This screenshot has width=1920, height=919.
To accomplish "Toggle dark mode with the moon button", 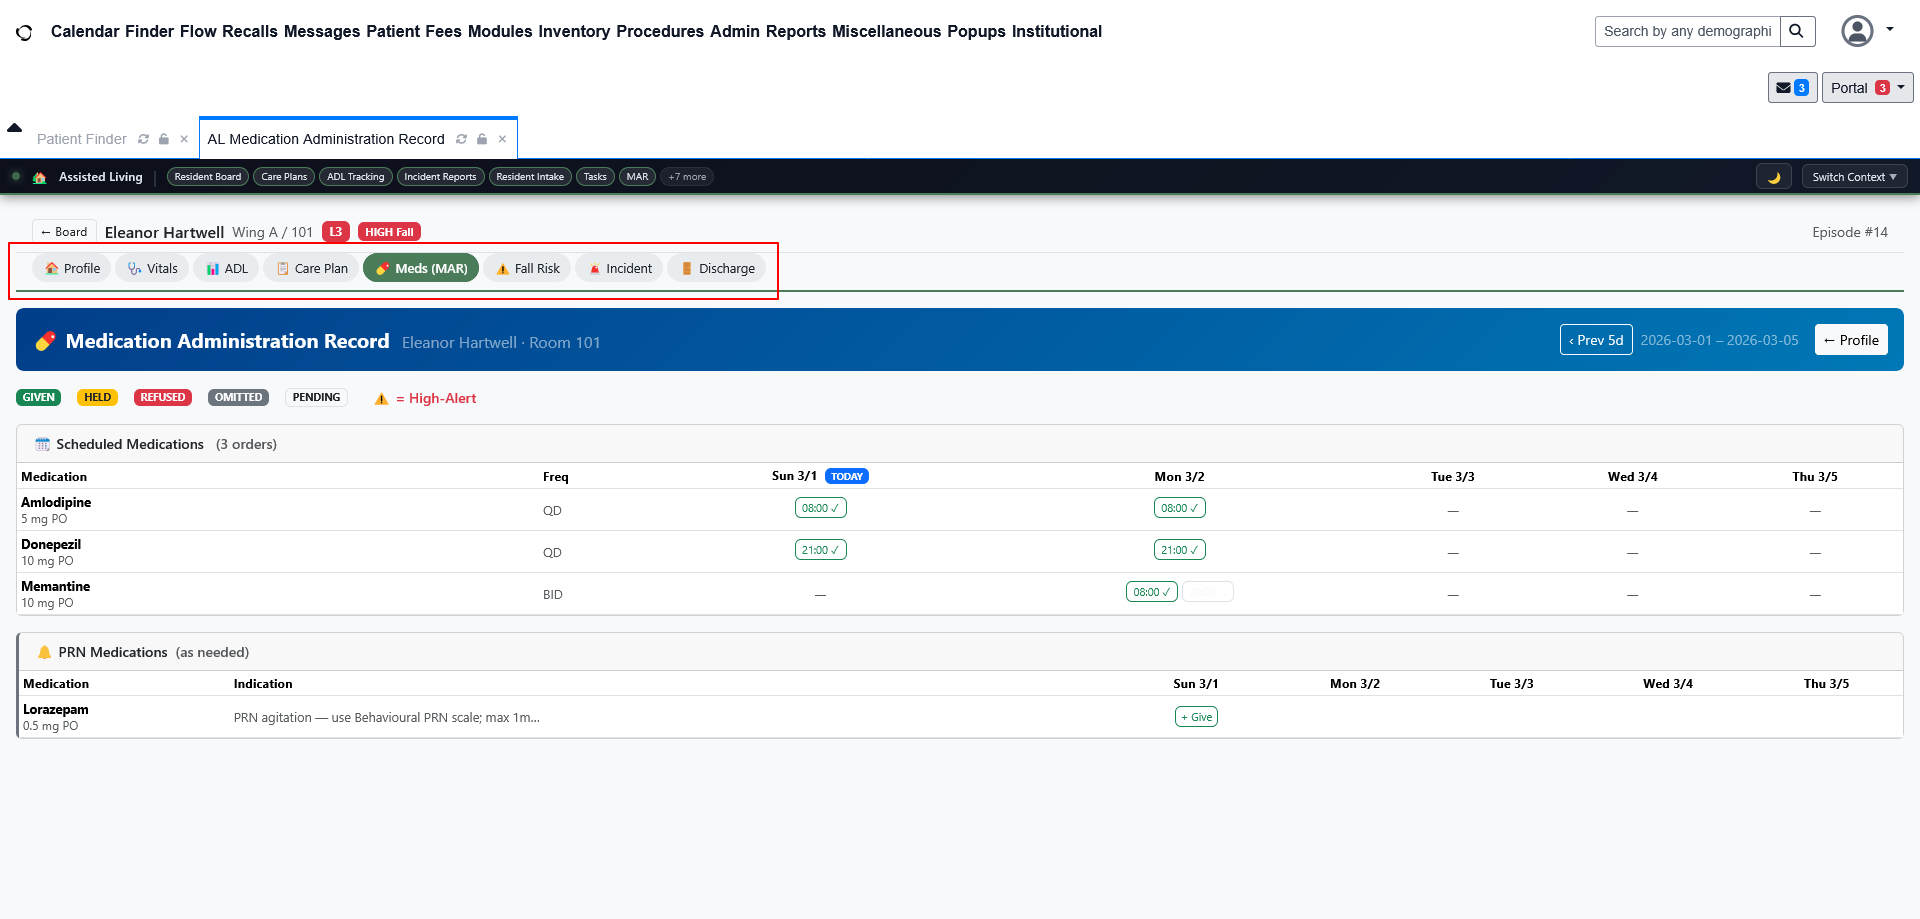I will [1774, 177].
